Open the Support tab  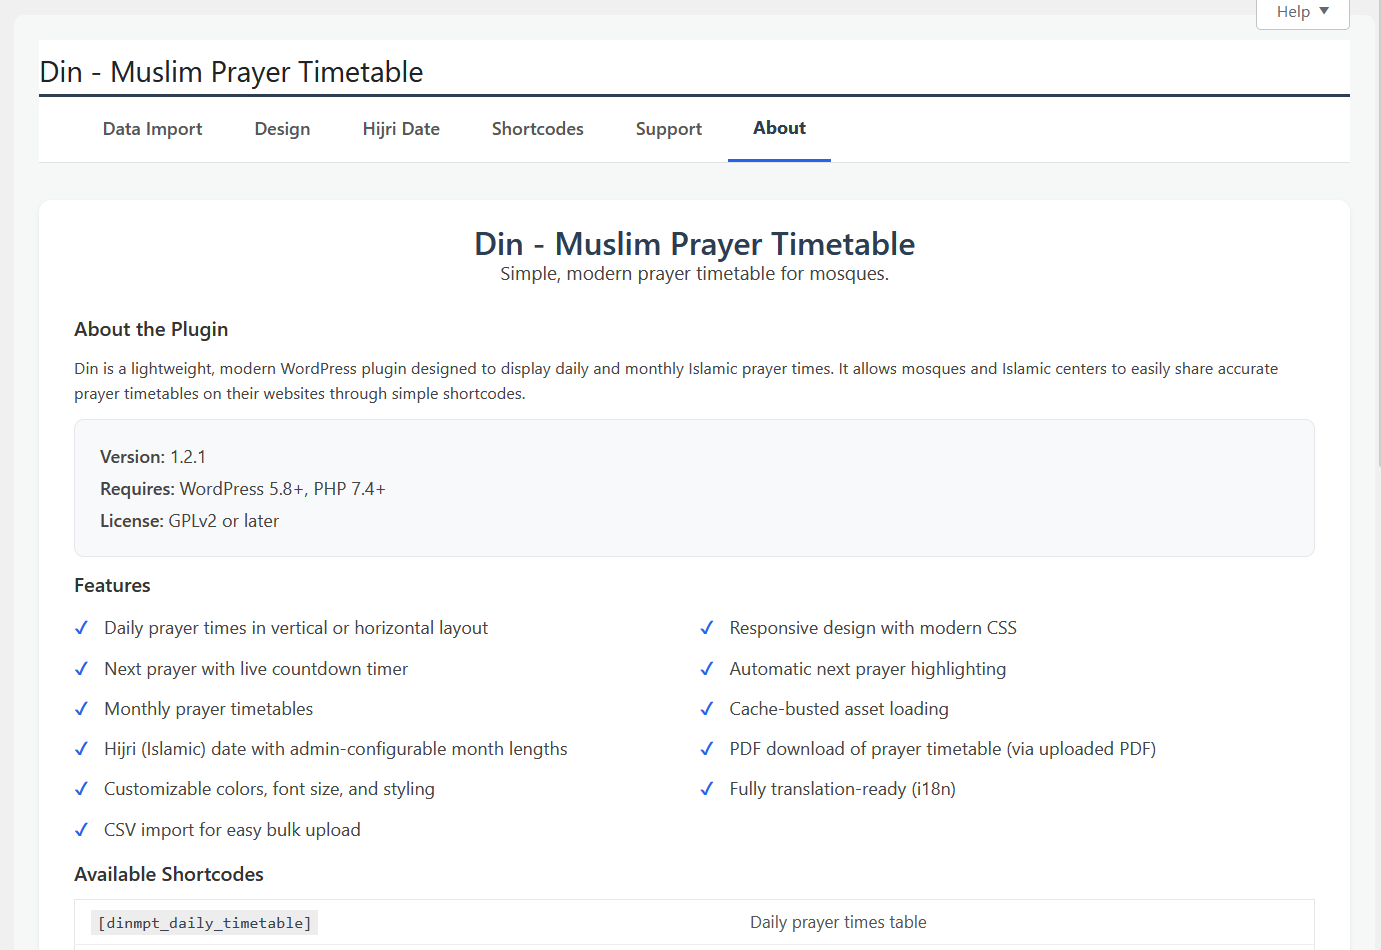669,129
